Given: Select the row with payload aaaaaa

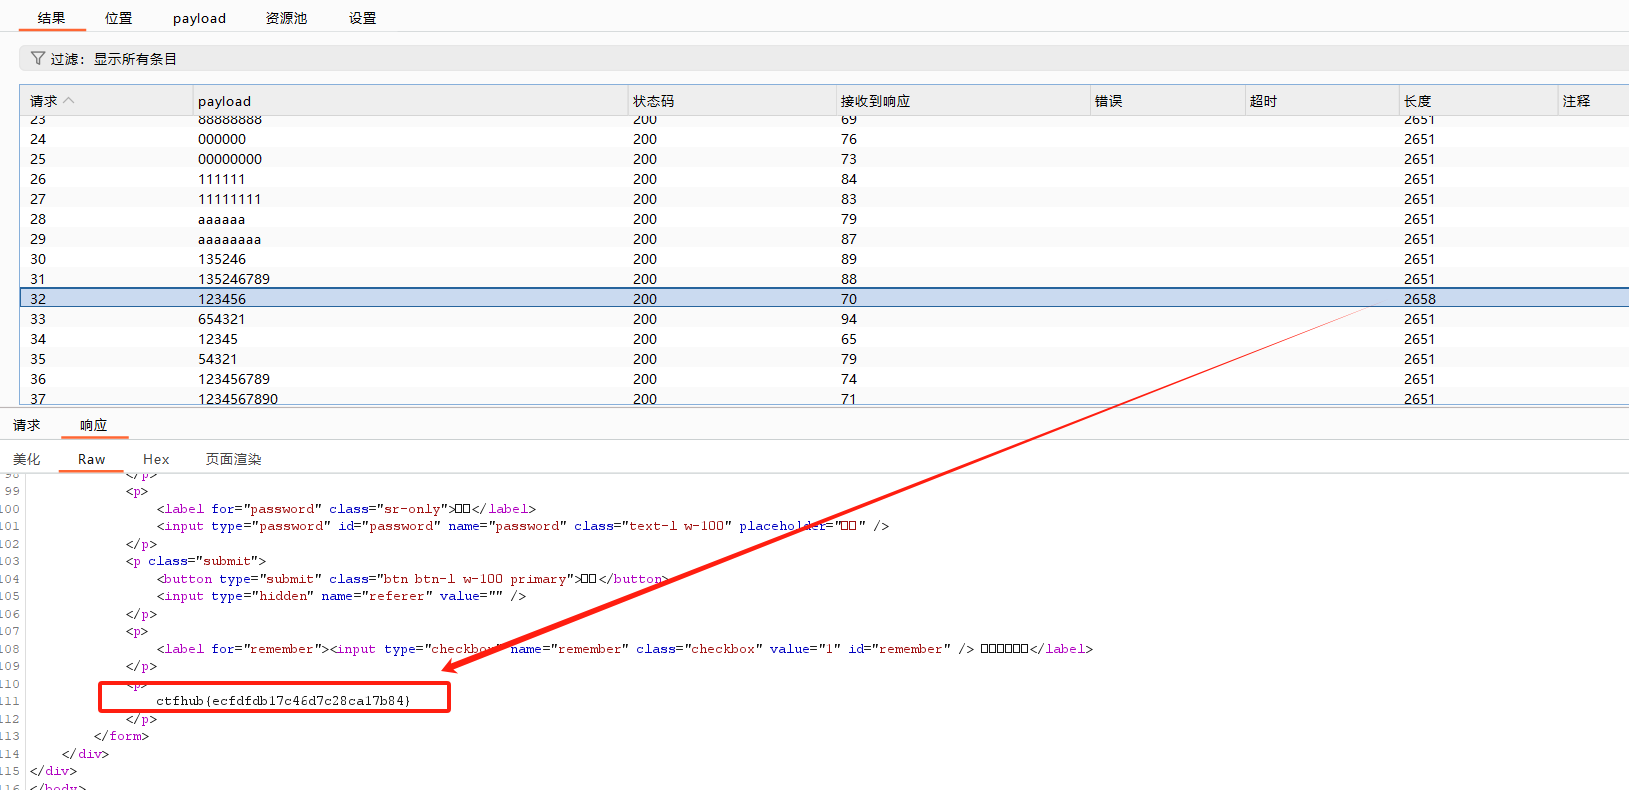Looking at the screenshot, I should point(824,219).
